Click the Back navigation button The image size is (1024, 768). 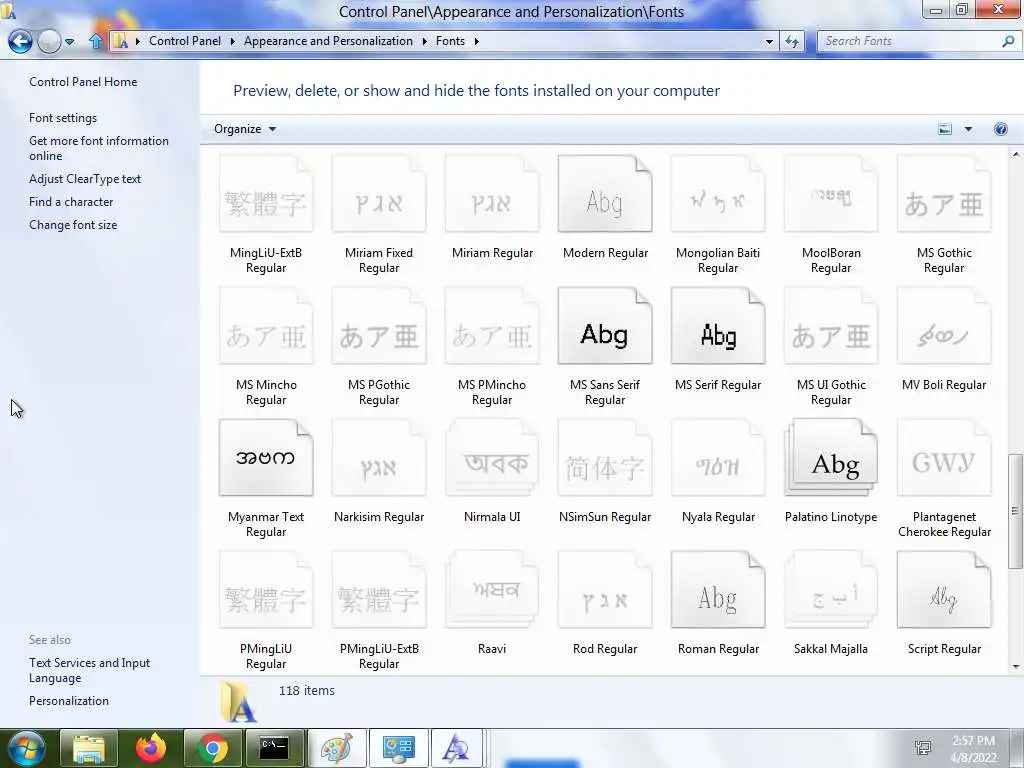point(20,41)
